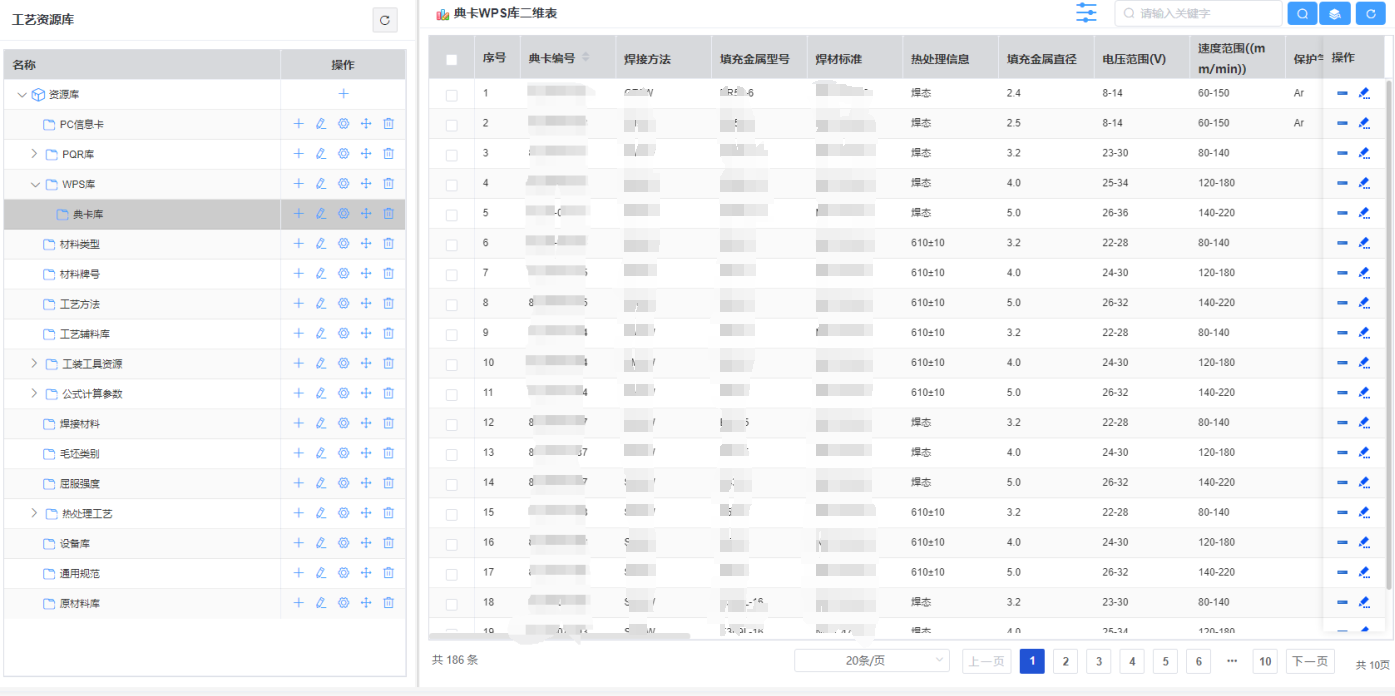Viewport: 1395px width, 696px height.
Task: Delete the 毛坯类别 node
Action: [x=388, y=454]
